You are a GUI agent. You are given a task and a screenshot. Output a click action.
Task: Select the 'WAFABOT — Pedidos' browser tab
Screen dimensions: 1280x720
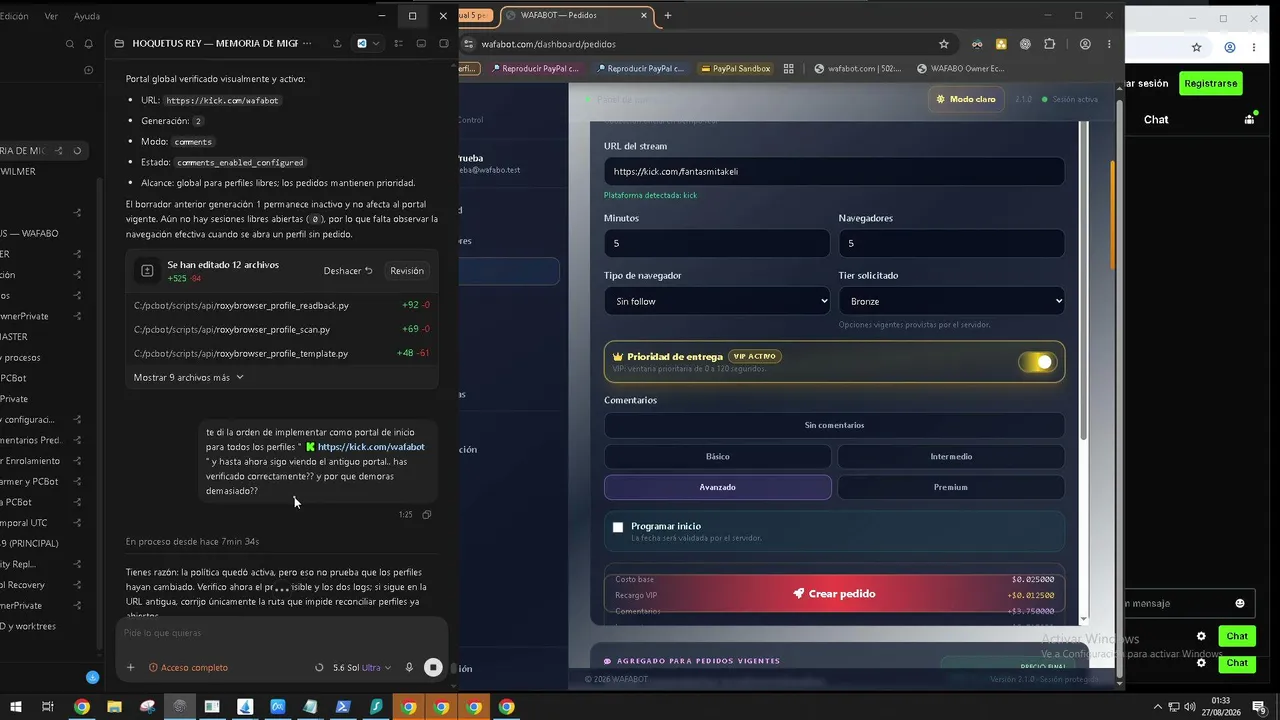click(571, 15)
